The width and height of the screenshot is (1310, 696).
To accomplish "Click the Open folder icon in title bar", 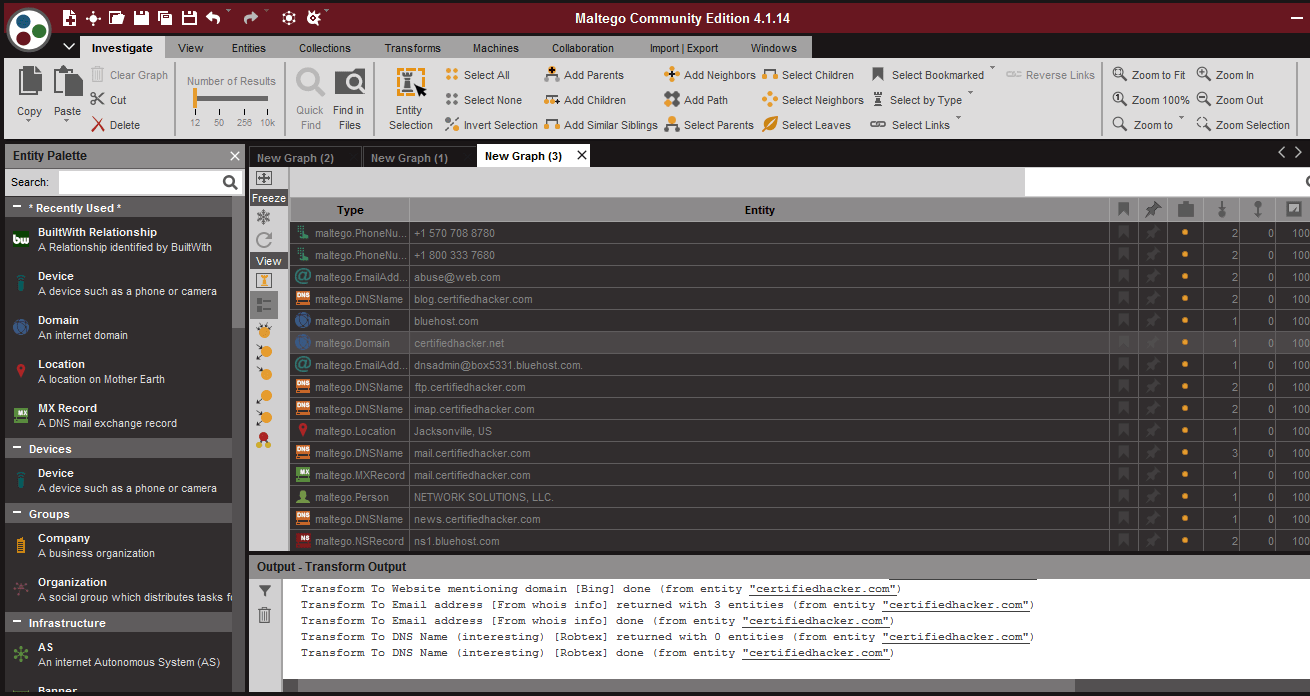I will 117,18.
